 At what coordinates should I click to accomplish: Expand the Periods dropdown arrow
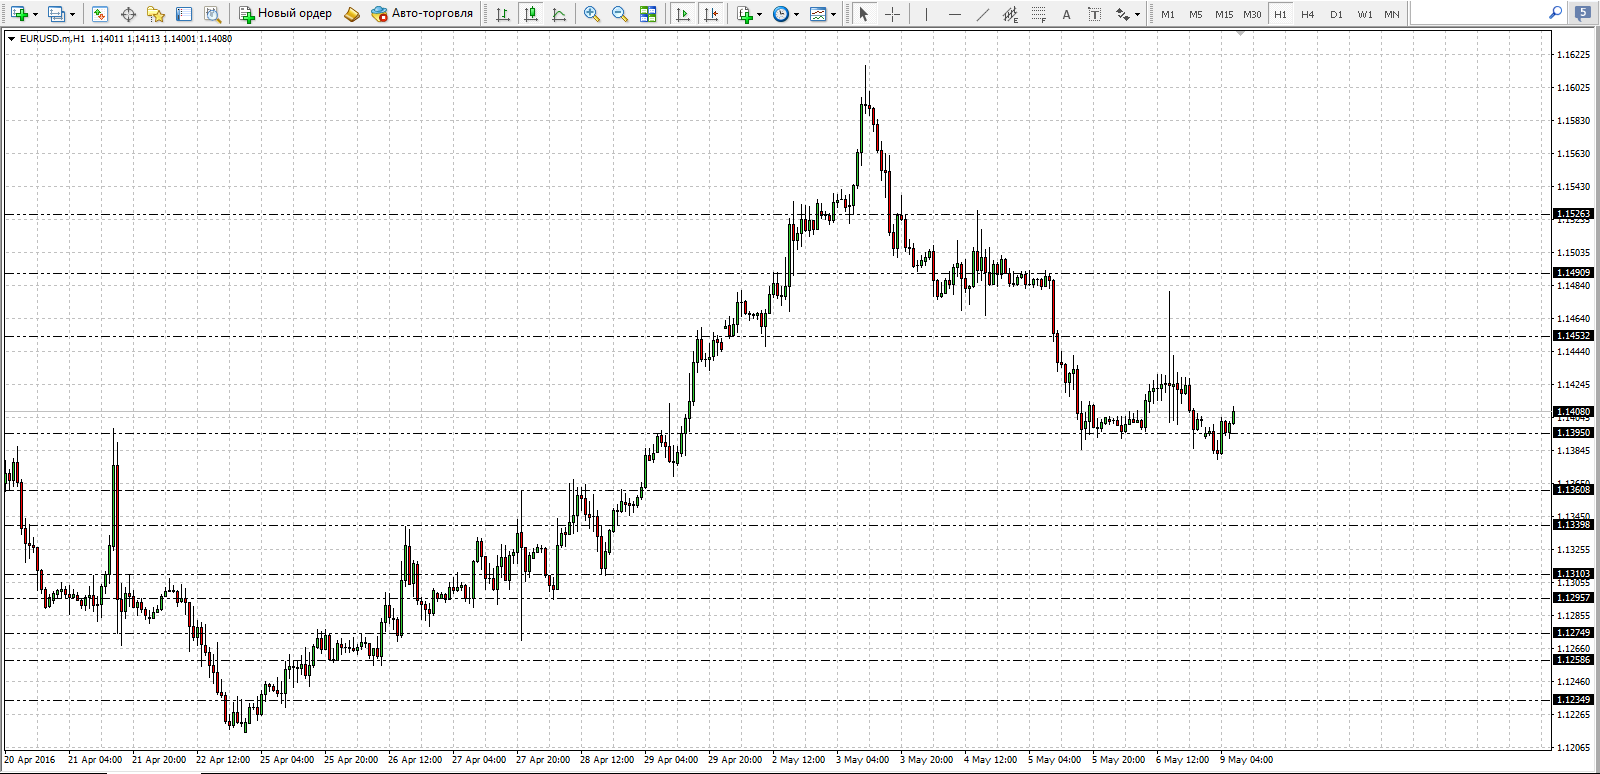coord(797,14)
